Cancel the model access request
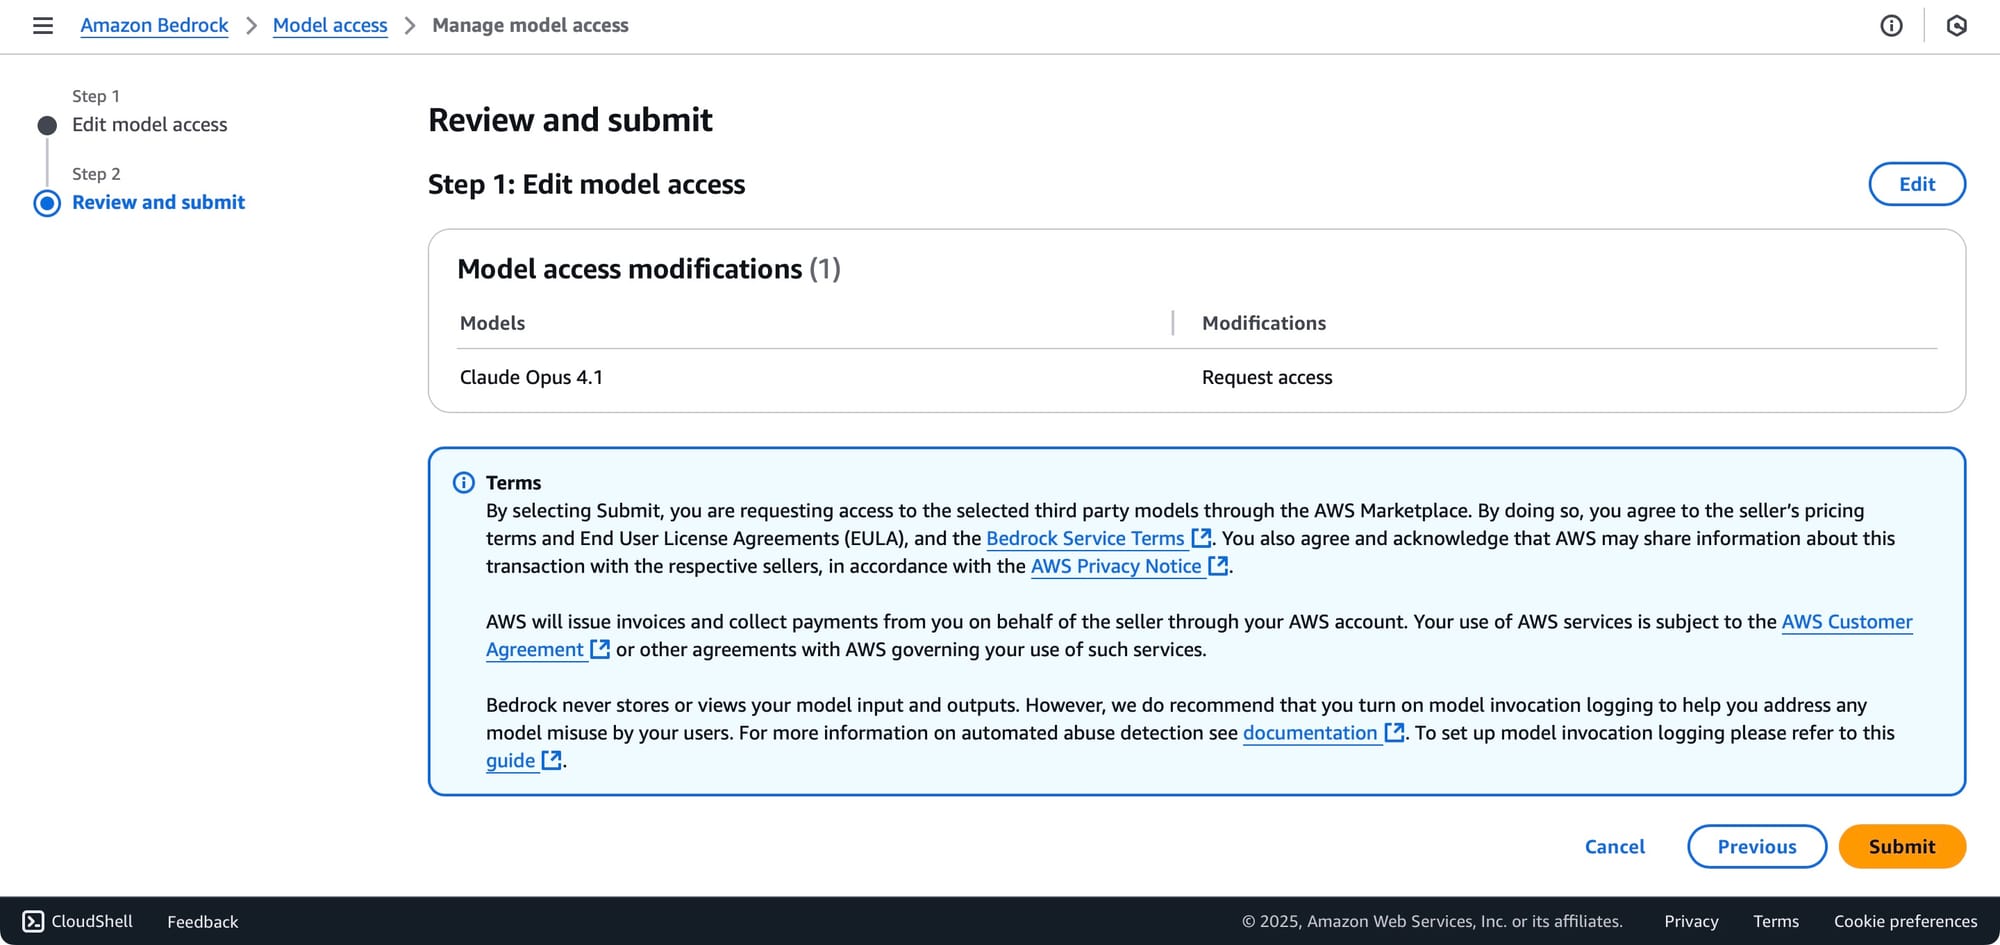Image resolution: width=2000 pixels, height=945 pixels. pos(1615,846)
